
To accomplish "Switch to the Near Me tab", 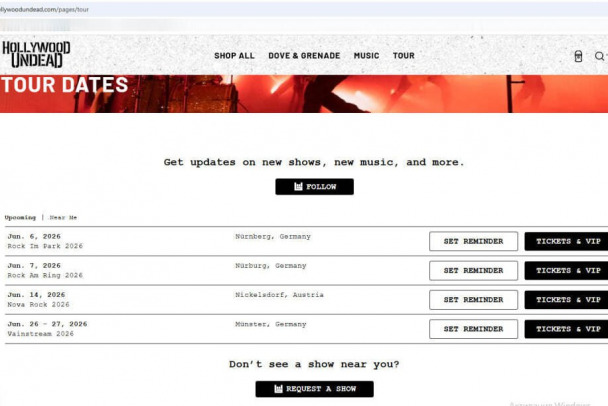I will (x=63, y=217).
